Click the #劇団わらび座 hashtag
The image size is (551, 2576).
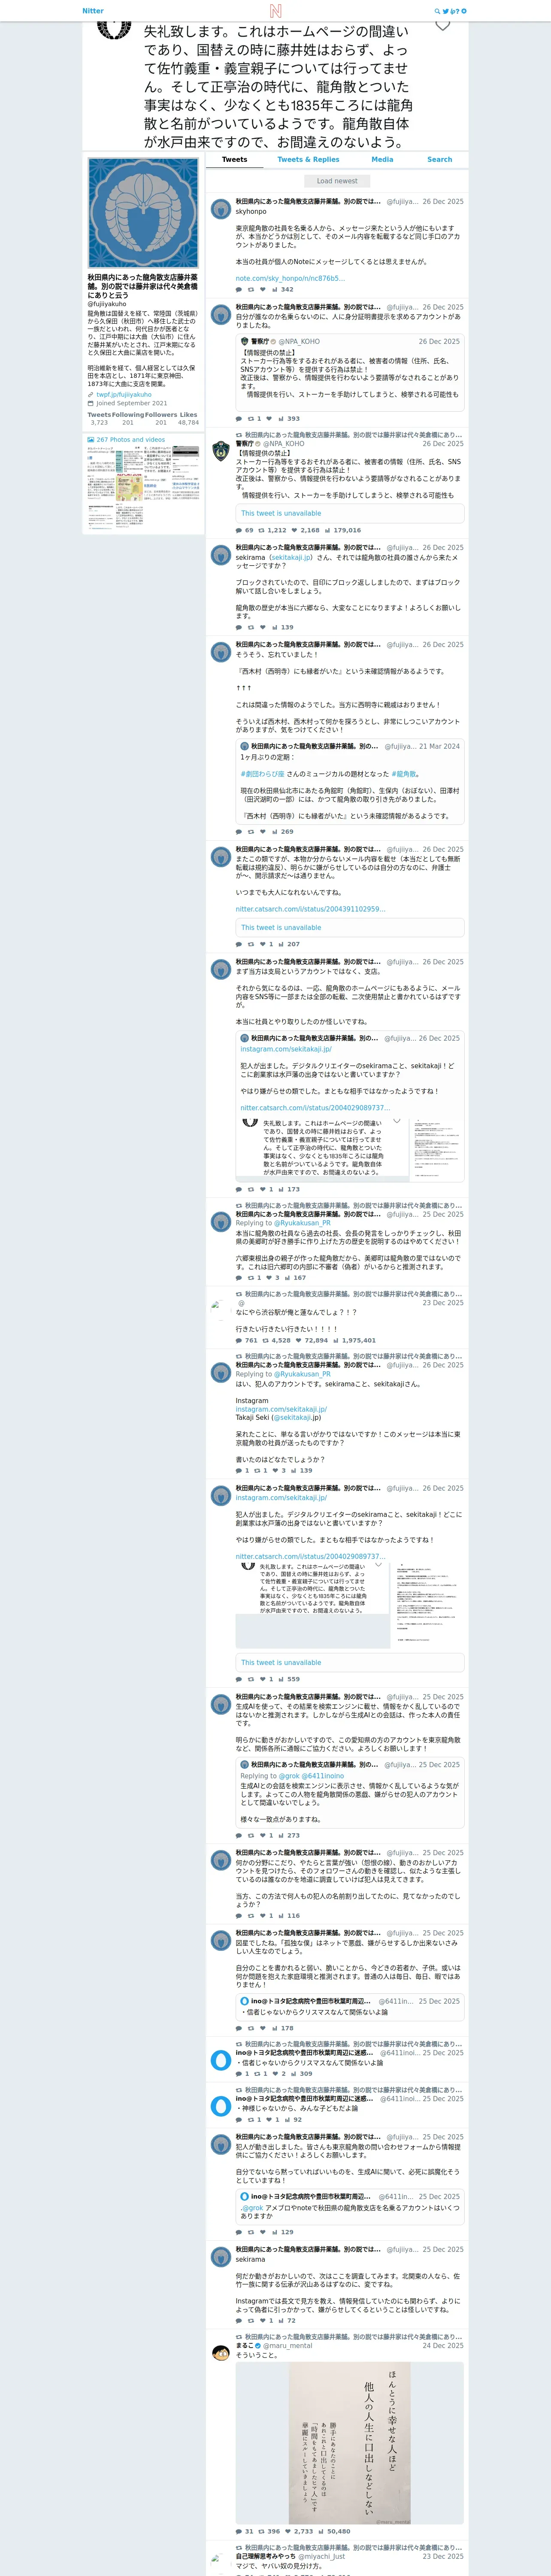click(x=262, y=774)
